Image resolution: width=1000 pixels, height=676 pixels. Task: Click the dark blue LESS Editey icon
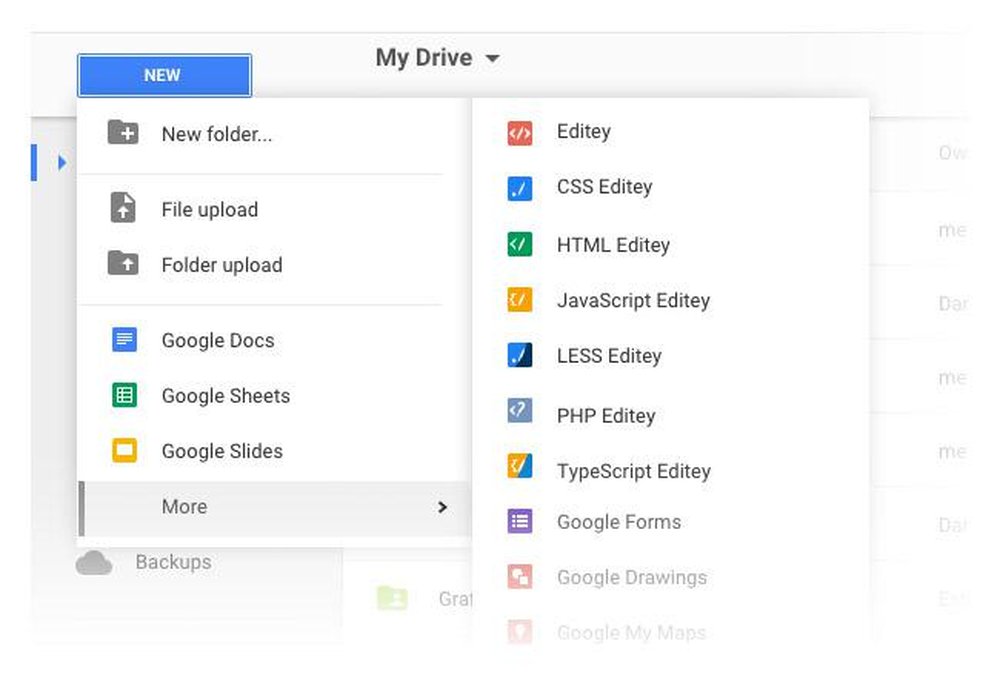pos(520,355)
